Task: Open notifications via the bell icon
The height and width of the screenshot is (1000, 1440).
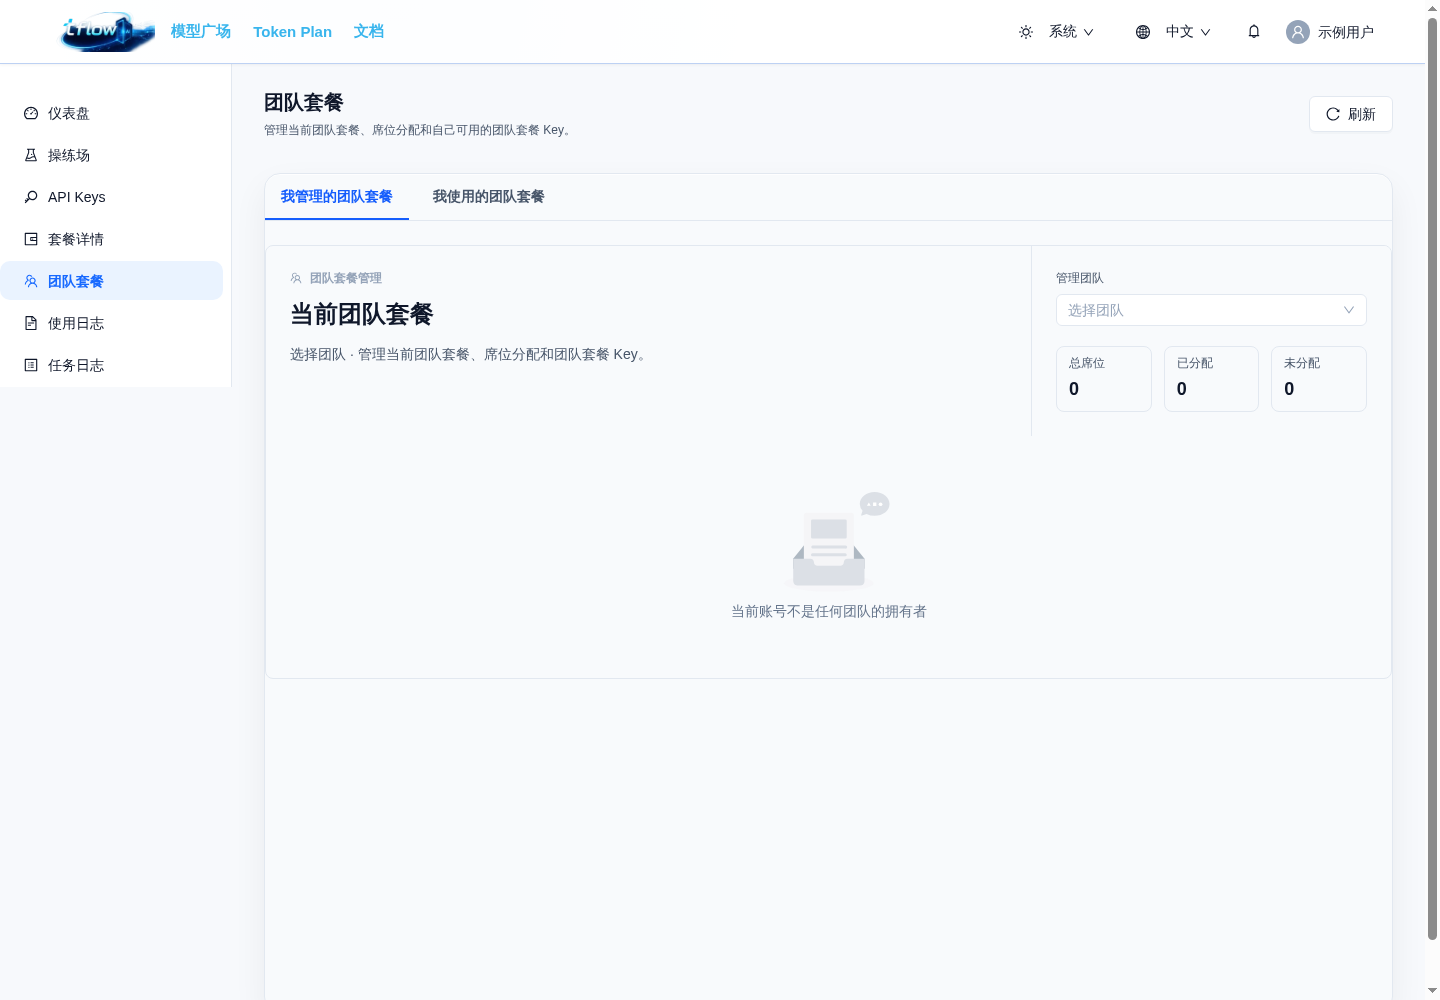Action: point(1254,32)
